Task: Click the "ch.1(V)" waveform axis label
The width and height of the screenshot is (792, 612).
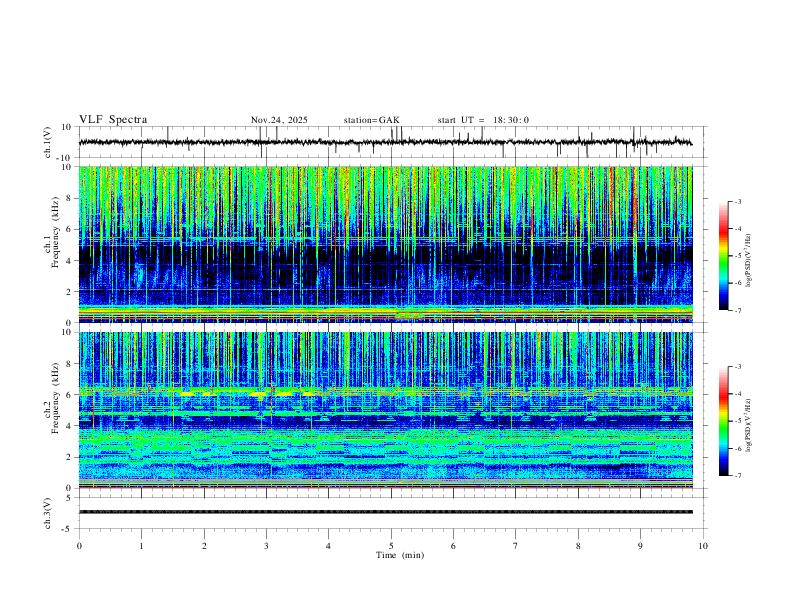Action: pos(48,142)
